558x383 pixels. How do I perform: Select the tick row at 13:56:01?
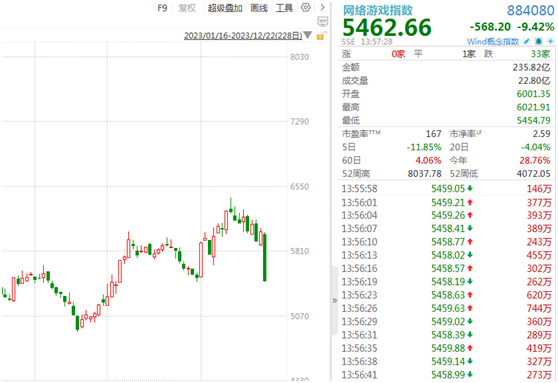[x=446, y=203]
